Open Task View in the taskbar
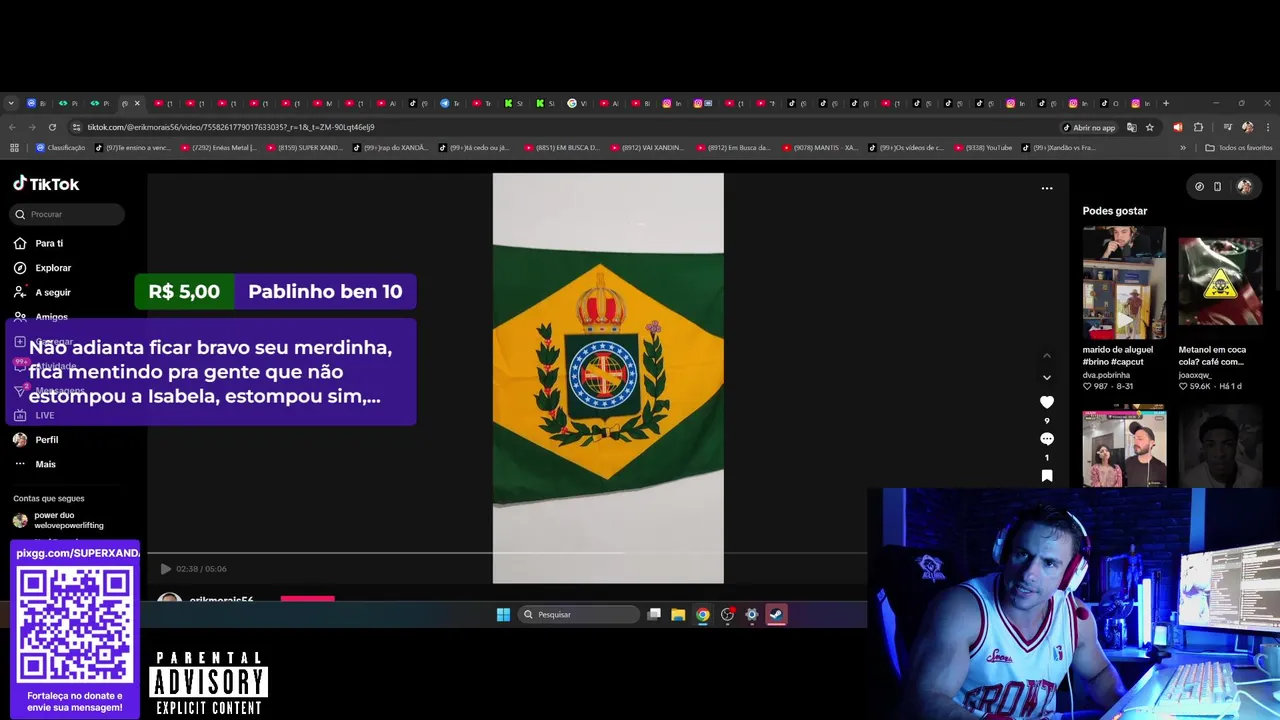This screenshot has width=1280, height=720. pyautogui.click(x=654, y=615)
